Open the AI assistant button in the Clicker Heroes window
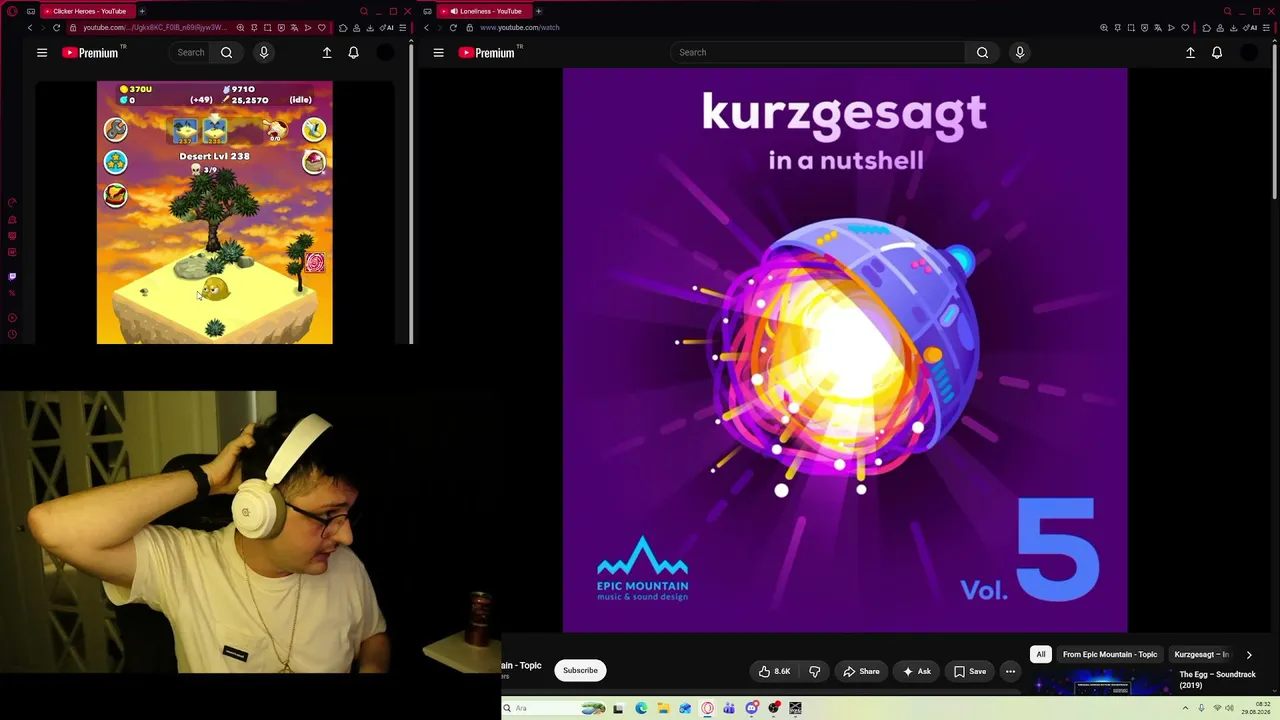 [x=387, y=28]
